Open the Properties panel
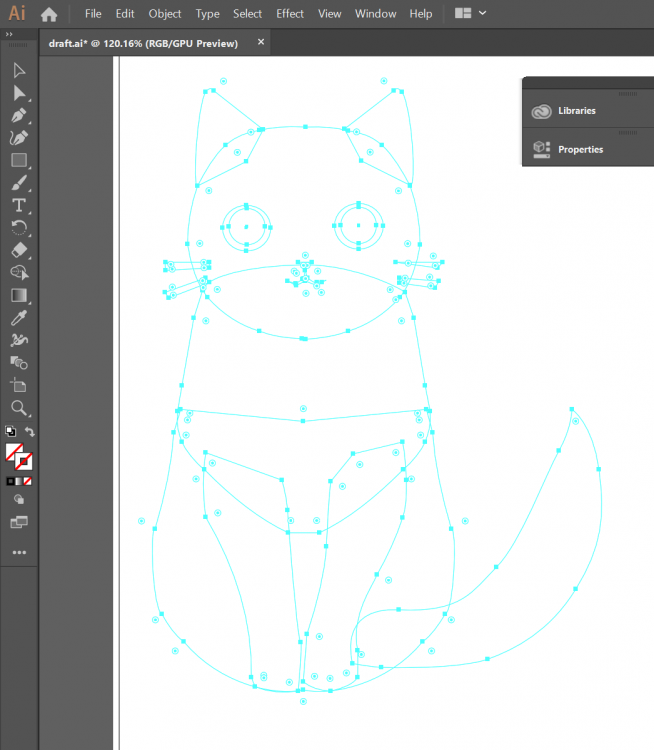Screen dimensions: 654x750 coord(580,149)
